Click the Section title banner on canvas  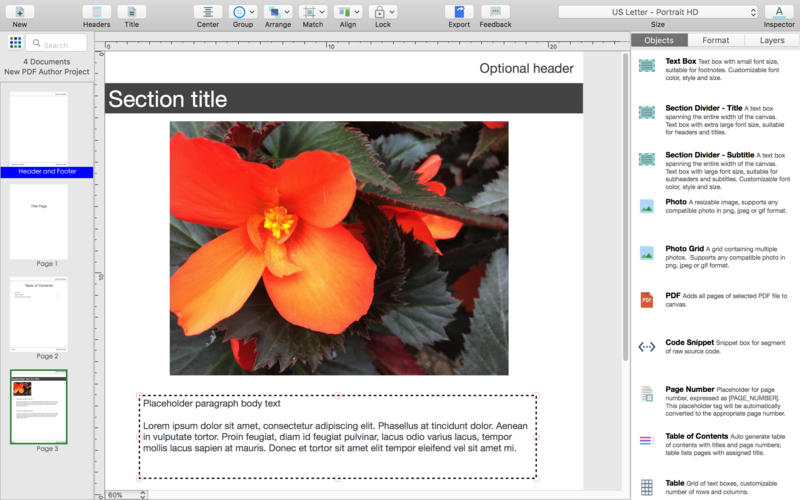343,98
